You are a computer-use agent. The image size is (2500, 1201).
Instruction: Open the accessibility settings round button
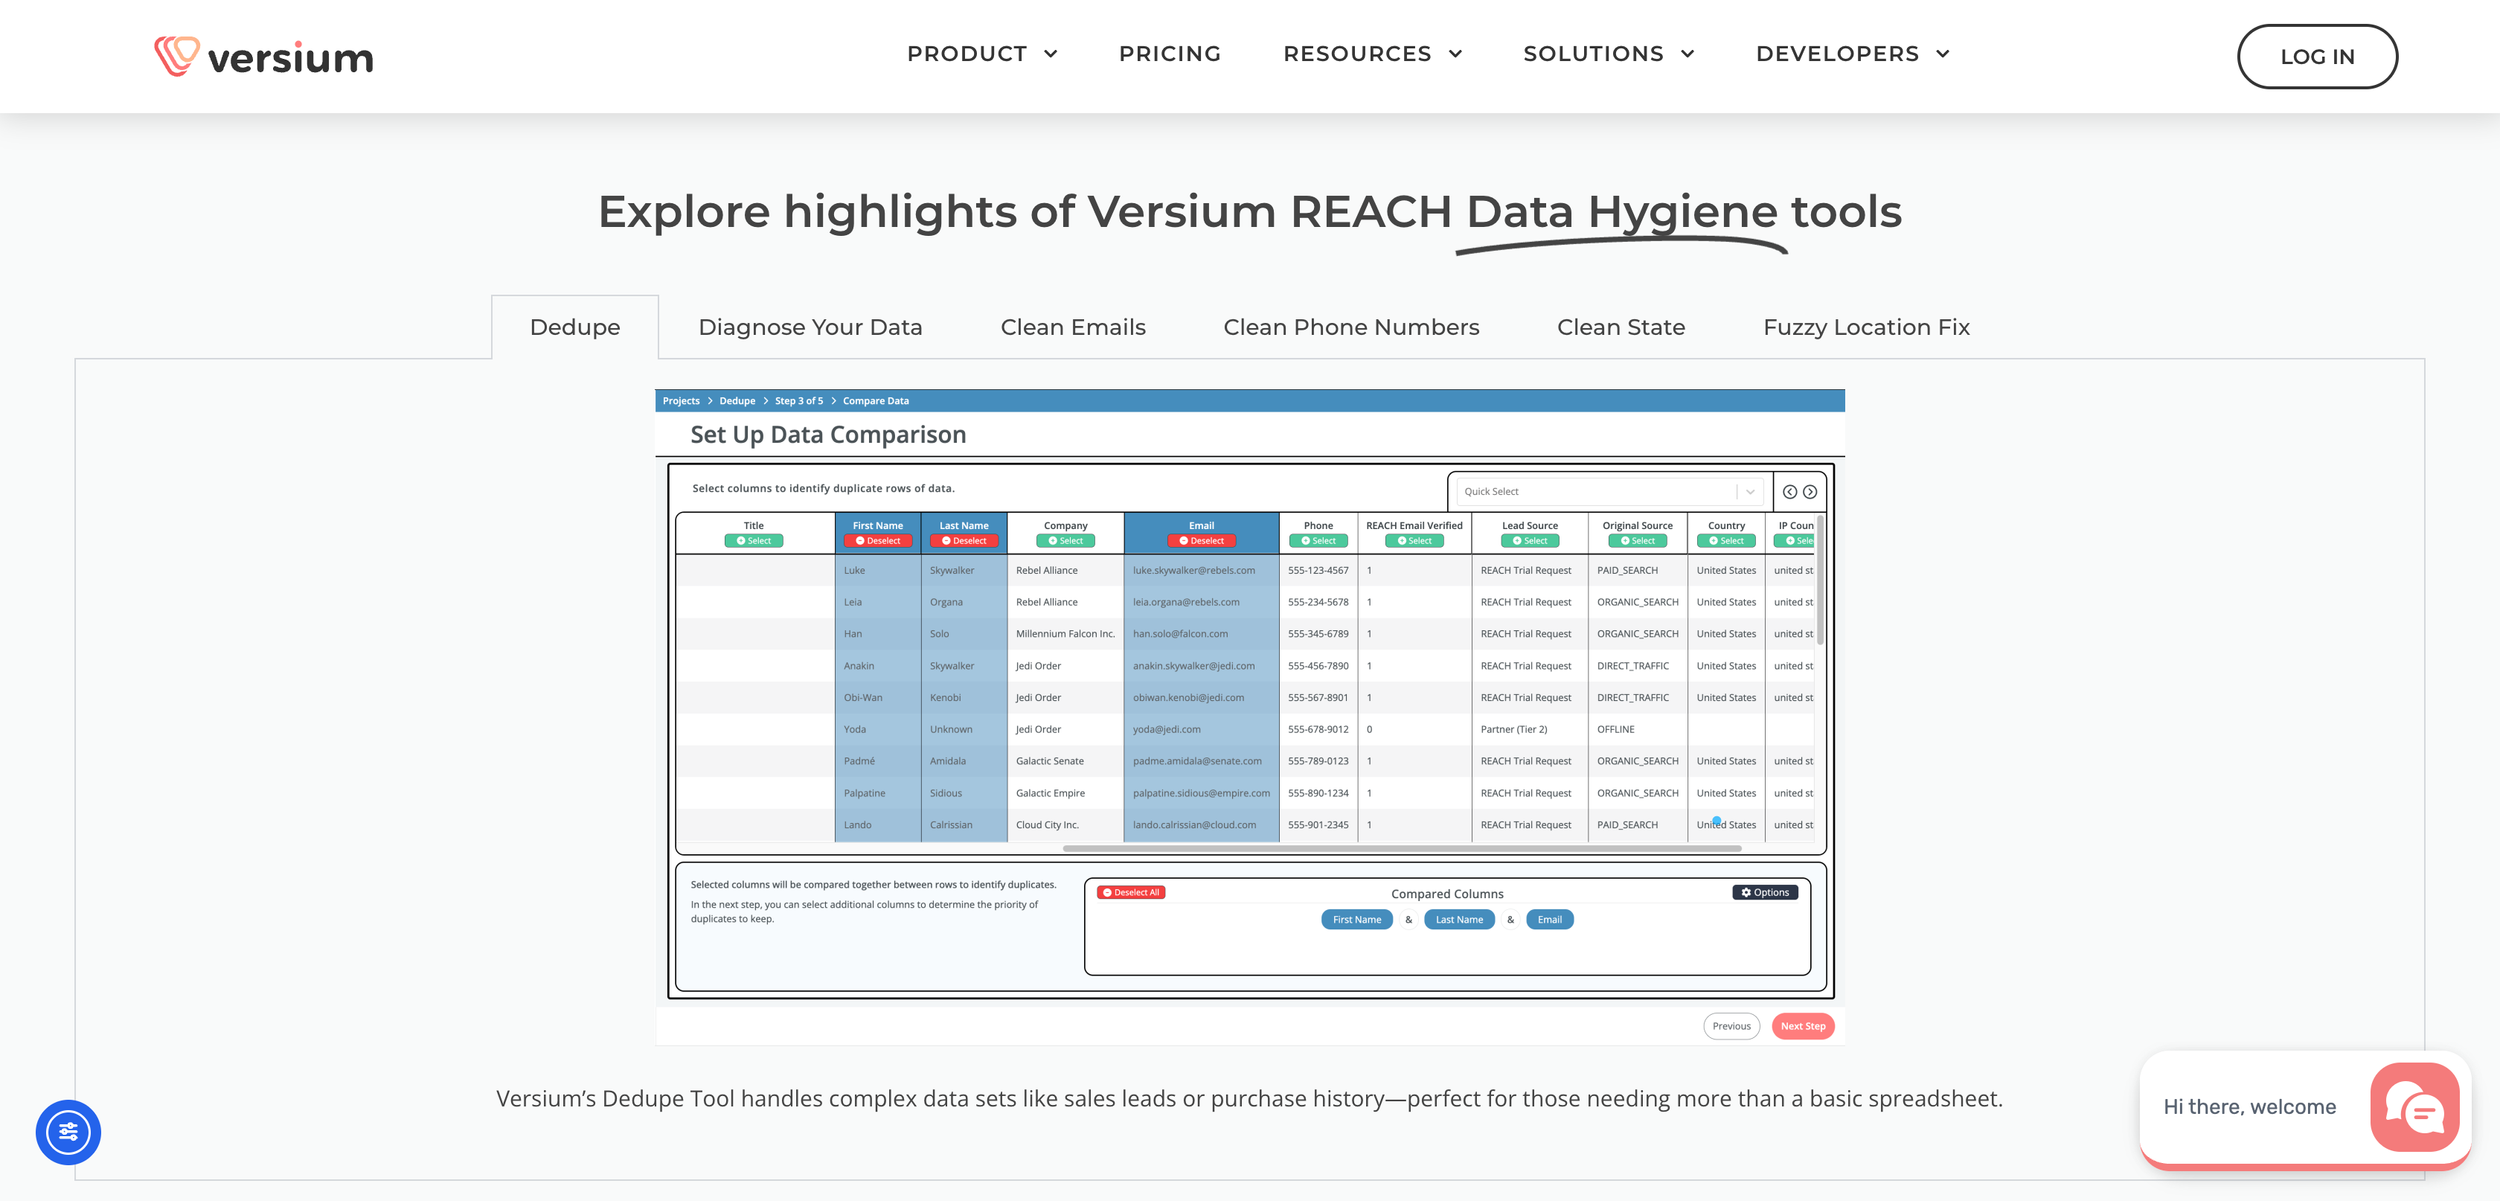[68, 1132]
